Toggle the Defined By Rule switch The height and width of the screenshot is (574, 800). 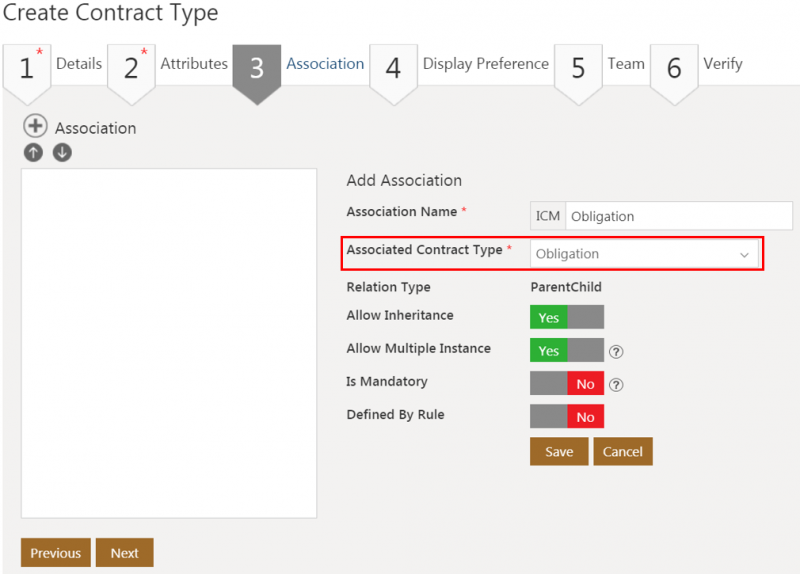[x=567, y=417]
